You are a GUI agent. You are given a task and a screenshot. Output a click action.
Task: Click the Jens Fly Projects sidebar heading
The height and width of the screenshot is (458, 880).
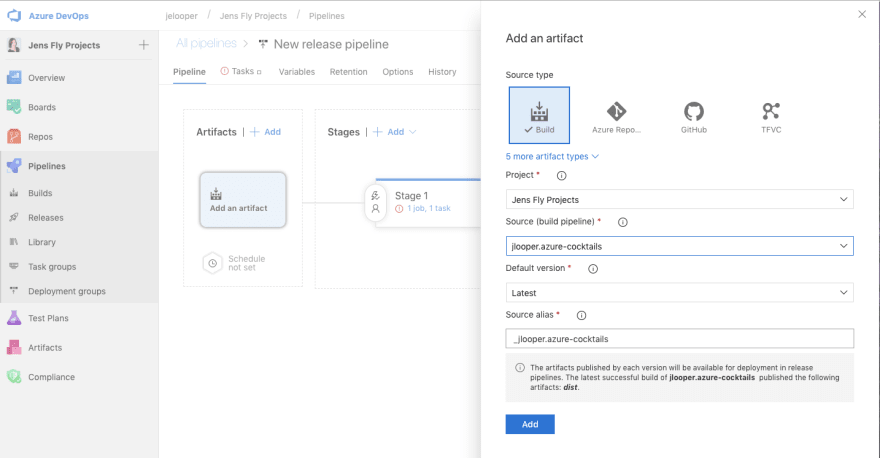coord(64,45)
